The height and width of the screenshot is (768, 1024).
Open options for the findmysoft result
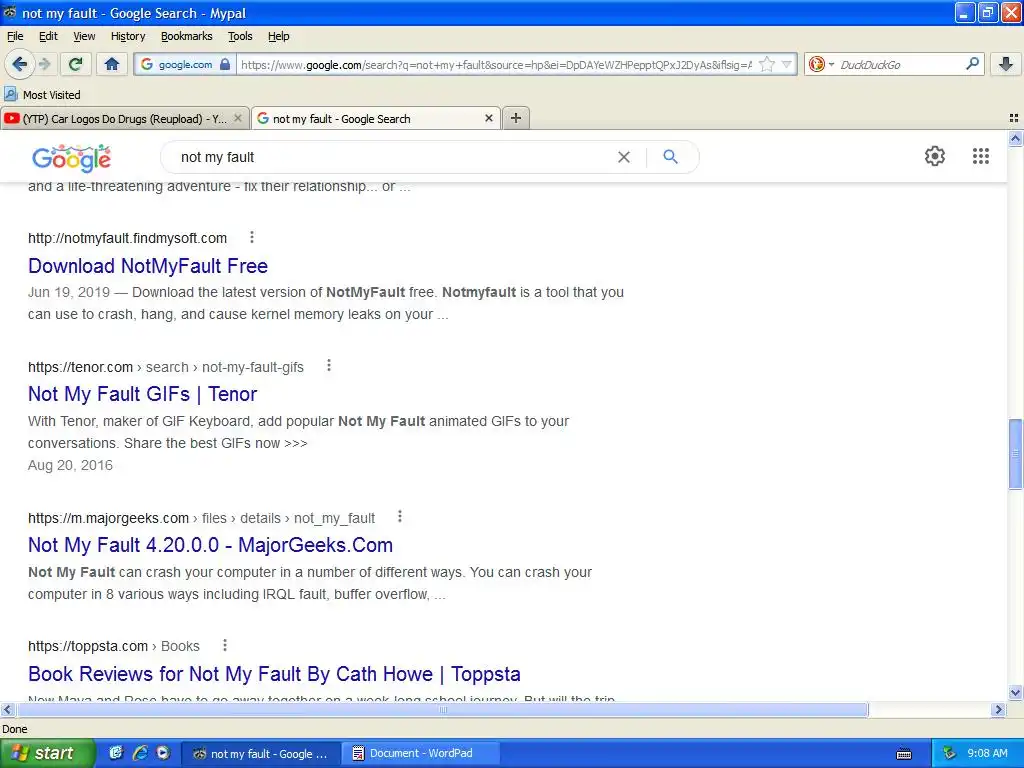point(252,237)
